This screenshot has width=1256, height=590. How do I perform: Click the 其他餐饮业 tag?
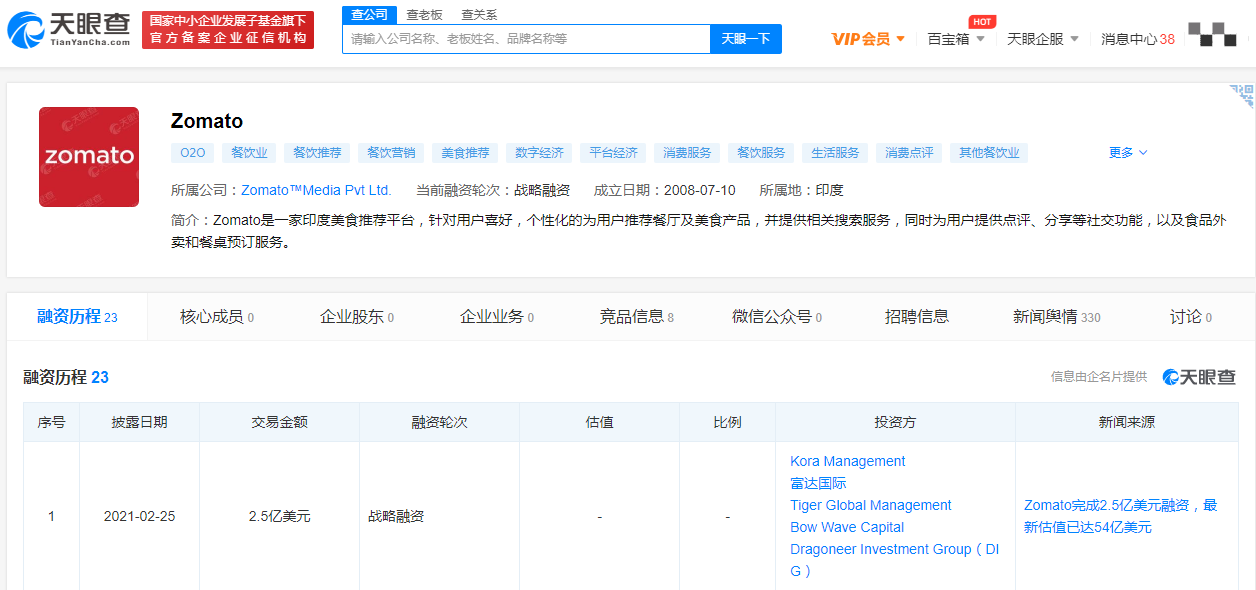(989, 153)
